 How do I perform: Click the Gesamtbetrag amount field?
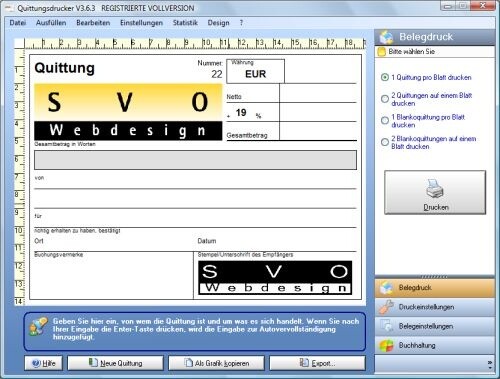[318, 131]
